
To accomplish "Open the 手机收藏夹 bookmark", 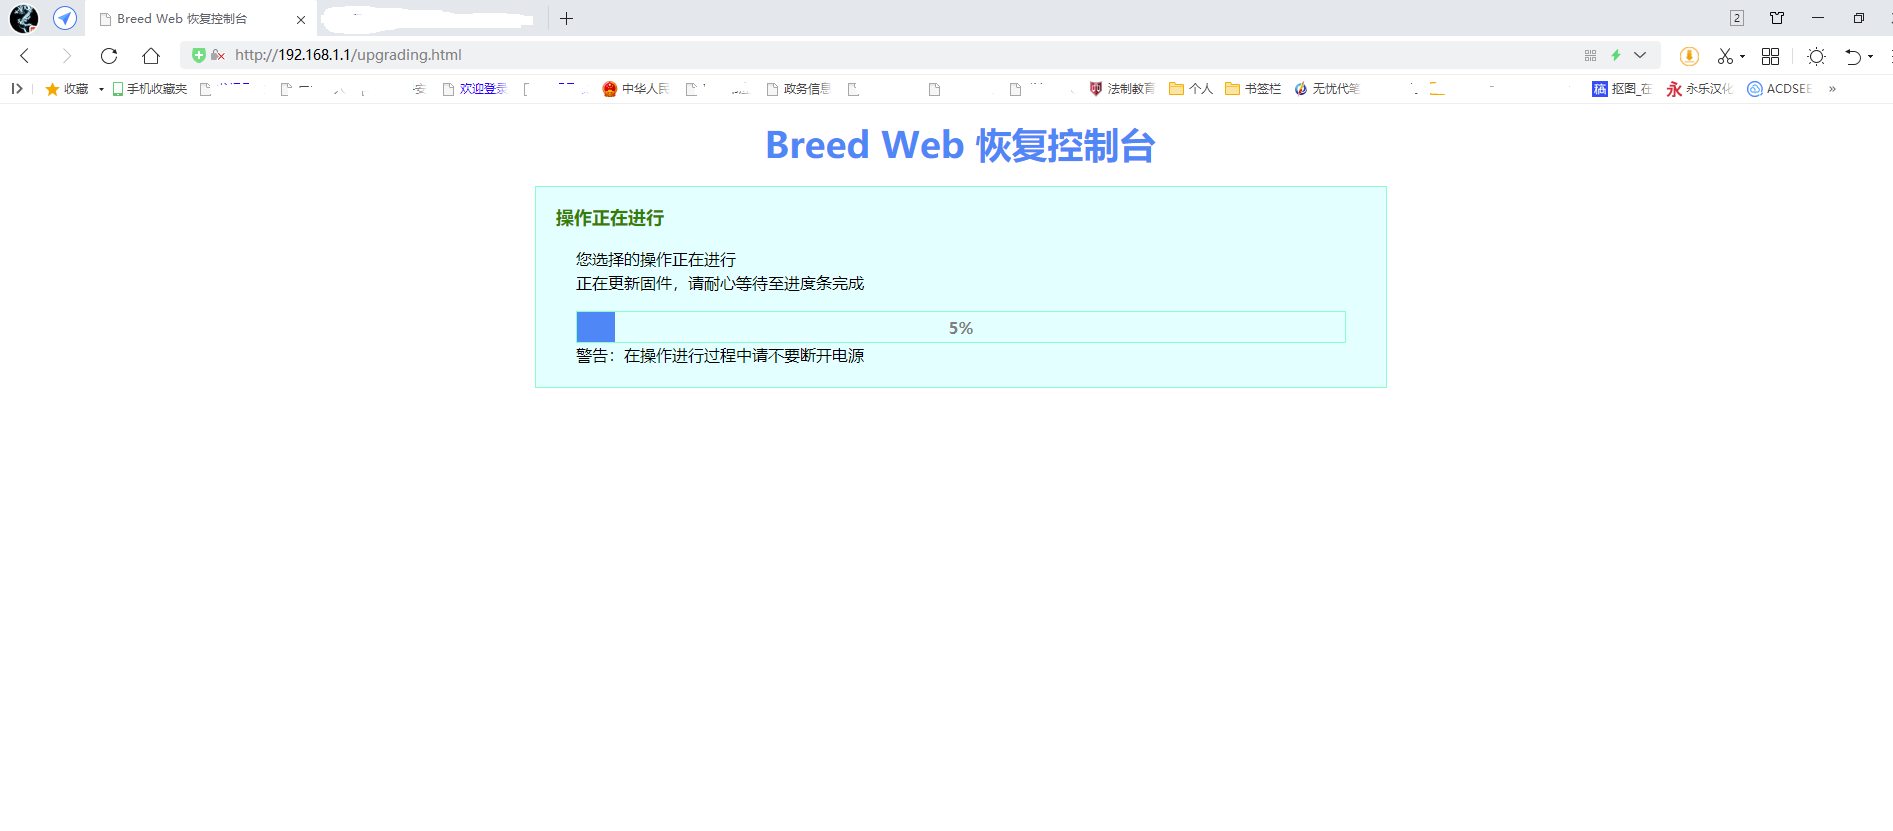I will click(x=150, y=89).
